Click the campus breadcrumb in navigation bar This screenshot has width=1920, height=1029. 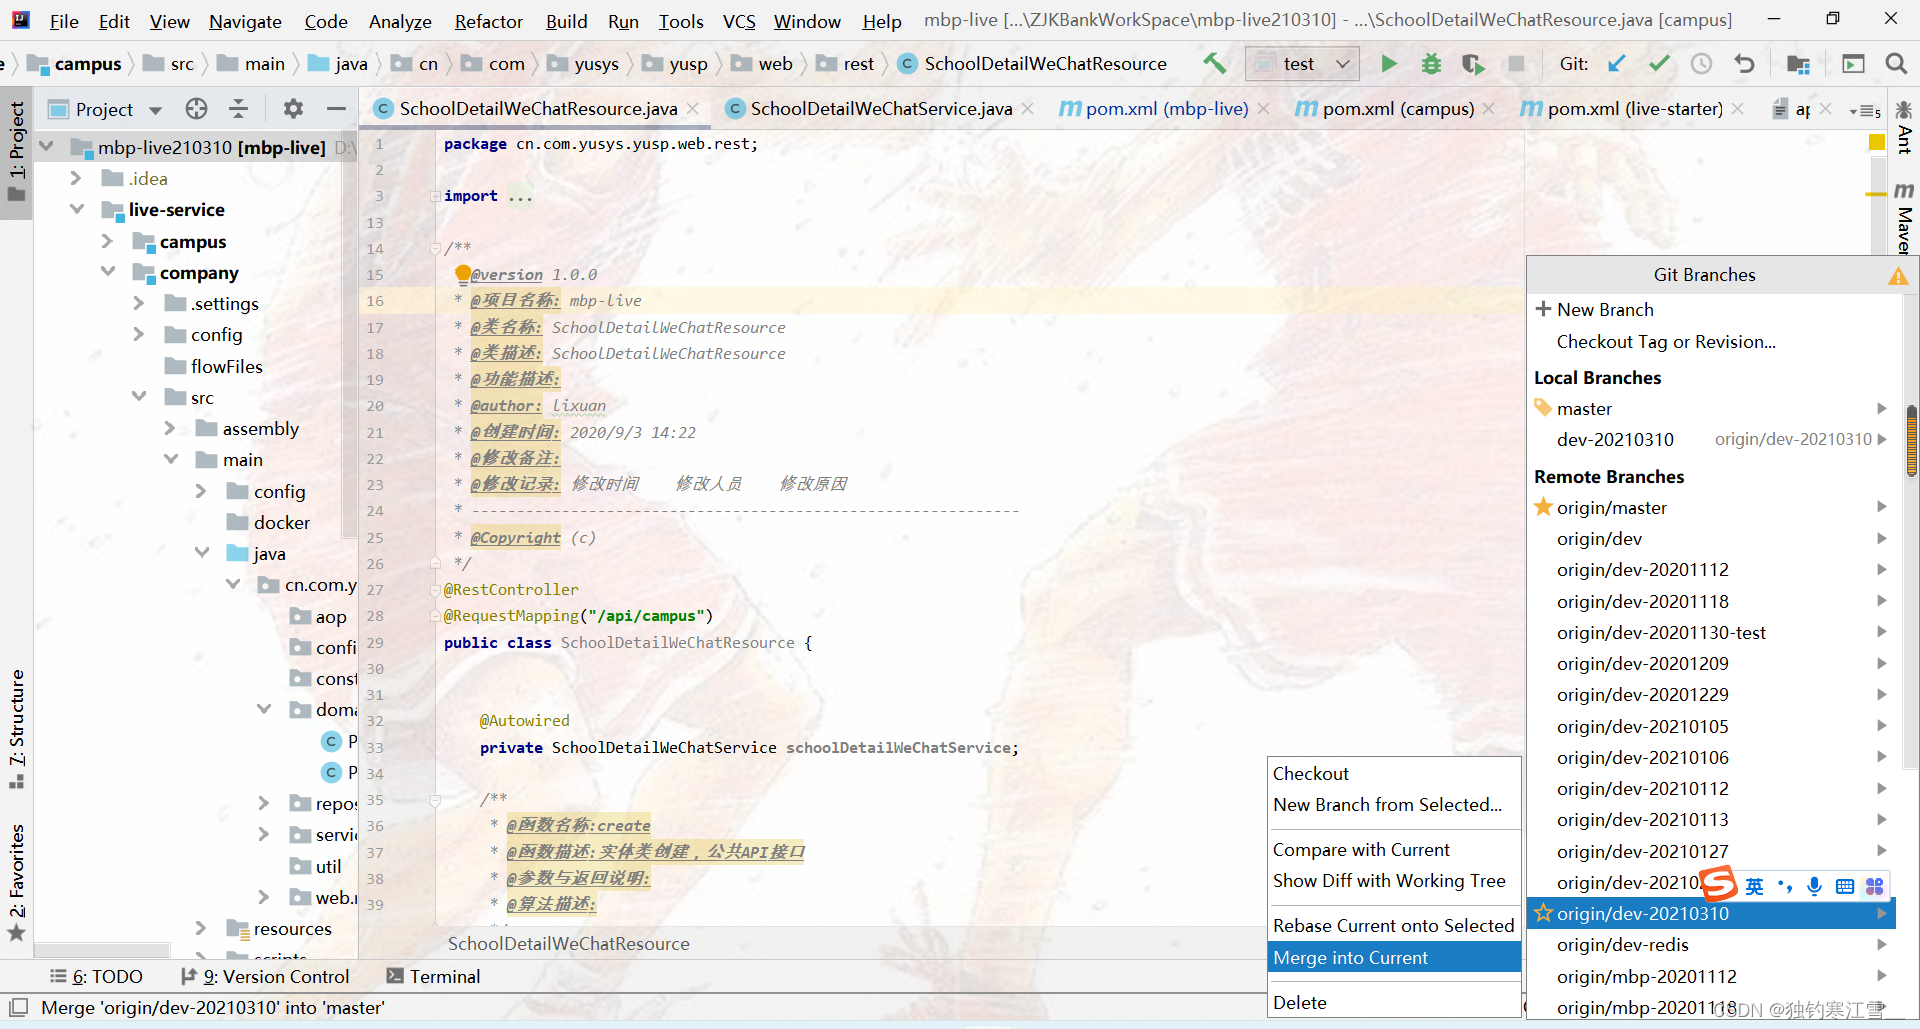coord(74,64)
